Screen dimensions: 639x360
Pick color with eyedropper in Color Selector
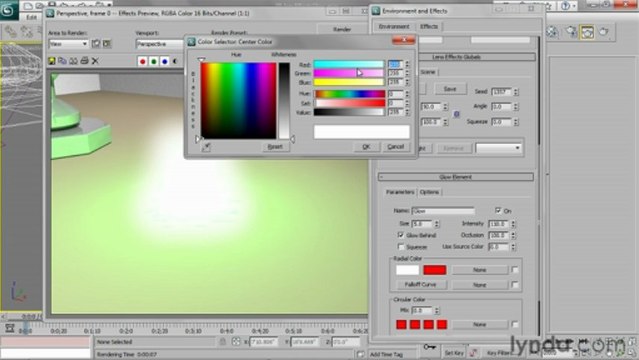[x=206, y=147]
